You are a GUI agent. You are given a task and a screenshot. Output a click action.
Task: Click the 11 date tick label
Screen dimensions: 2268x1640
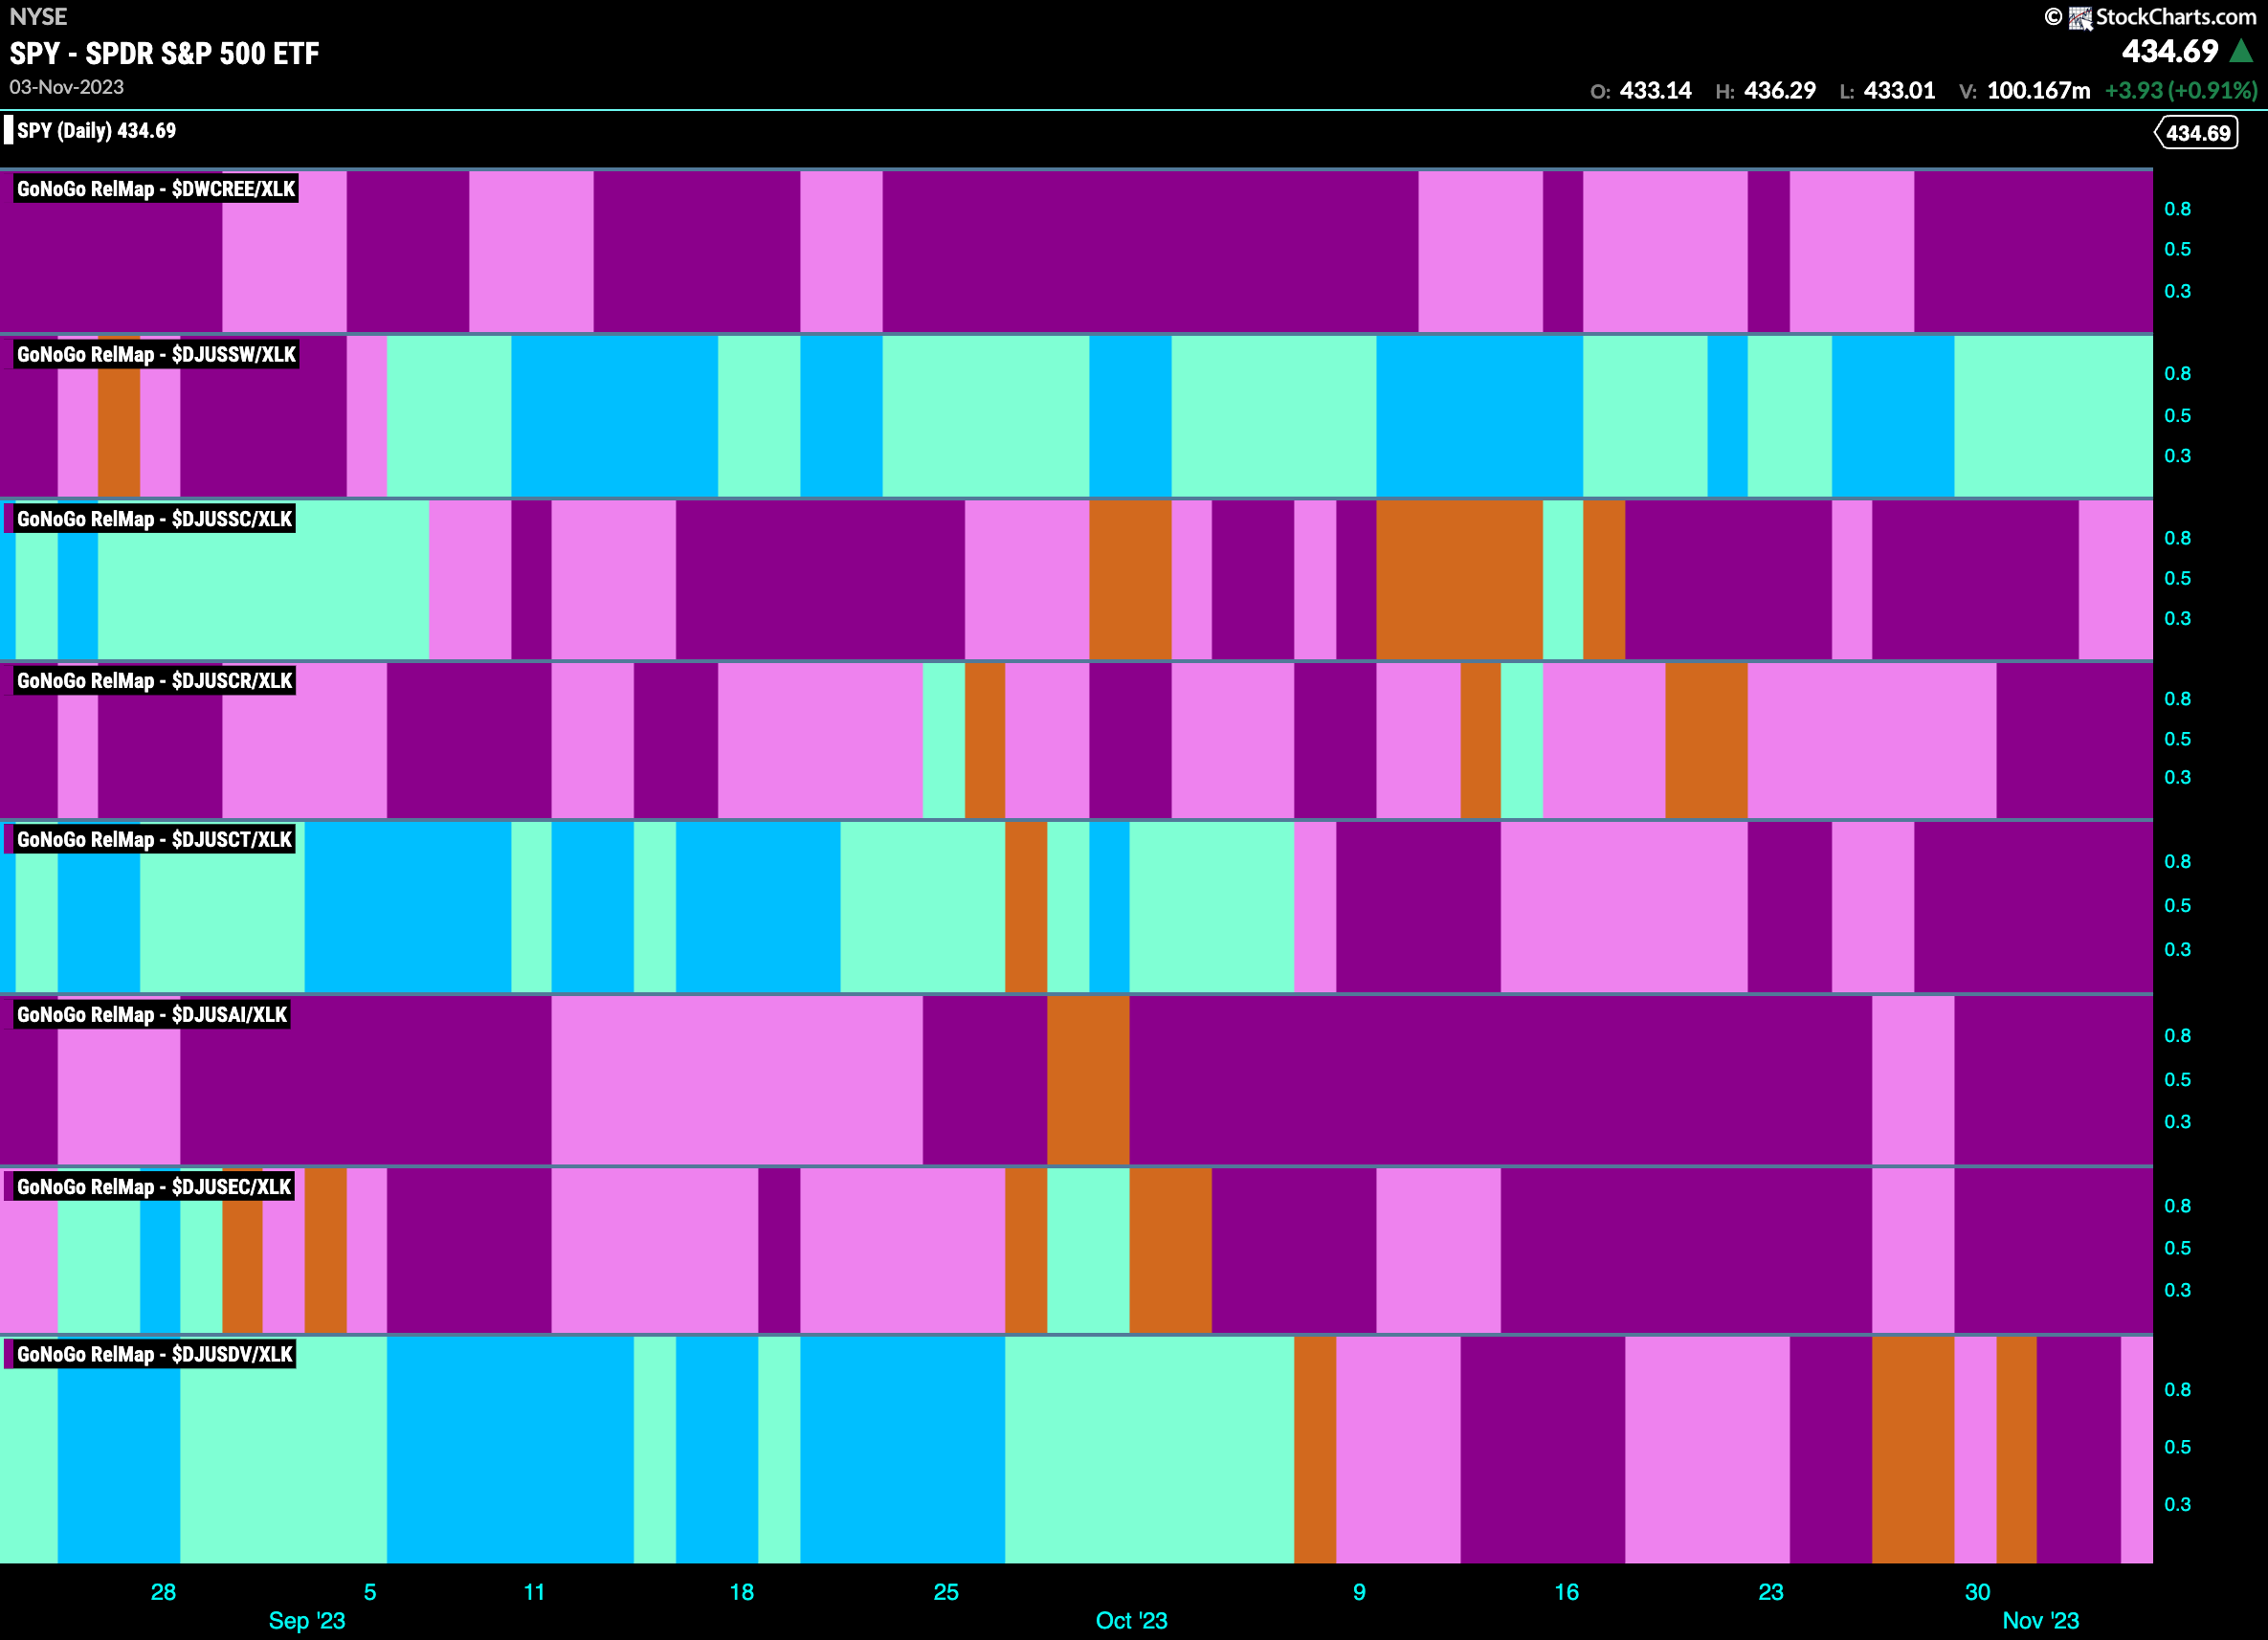click(x=535, y=1592)
